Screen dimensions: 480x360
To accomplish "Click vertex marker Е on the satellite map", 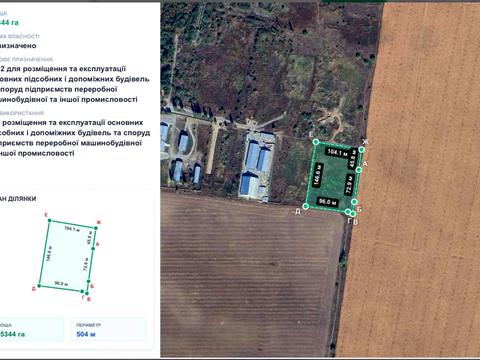I will click(x=316, y=142).
